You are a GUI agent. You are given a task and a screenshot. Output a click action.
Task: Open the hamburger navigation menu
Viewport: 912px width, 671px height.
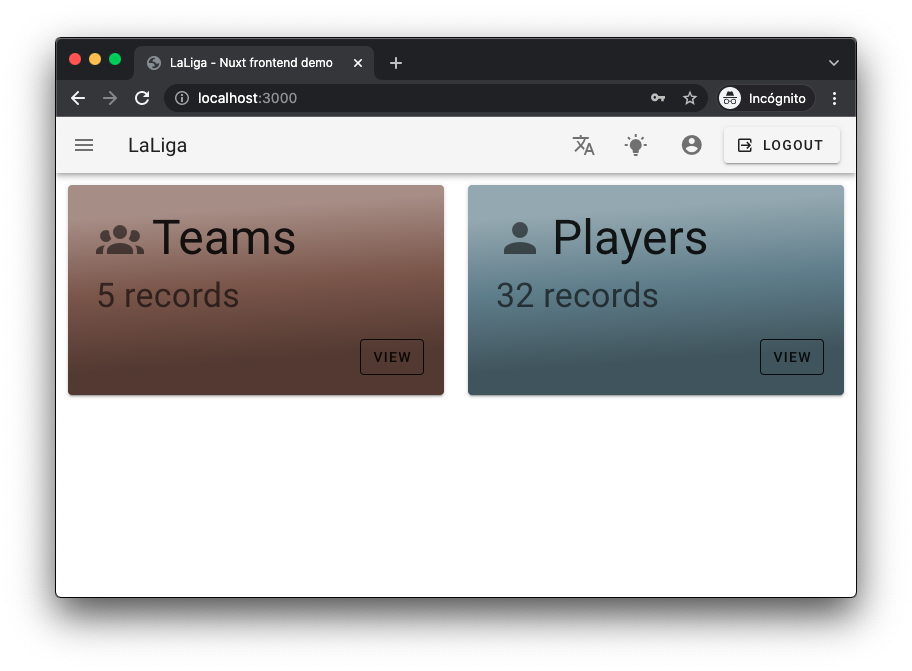pyautogui.click(x=84, y=145)
